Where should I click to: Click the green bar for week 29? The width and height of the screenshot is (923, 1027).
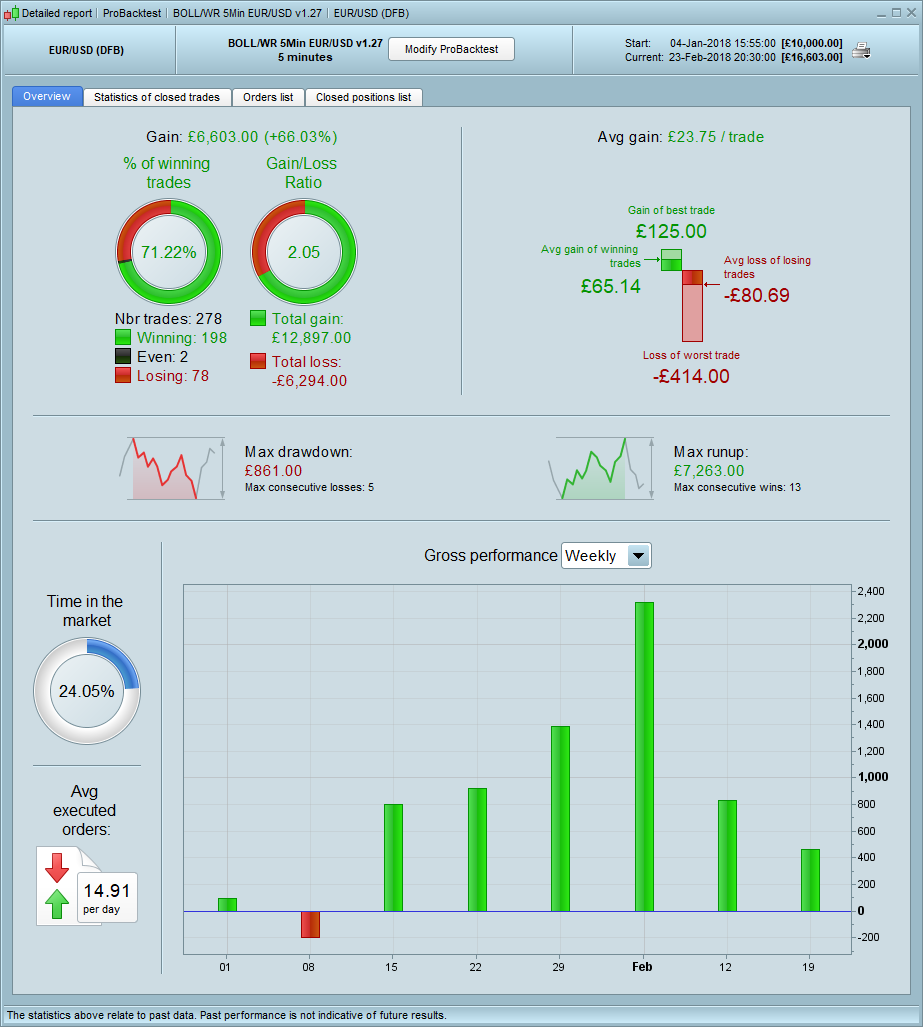click(560, 819)
